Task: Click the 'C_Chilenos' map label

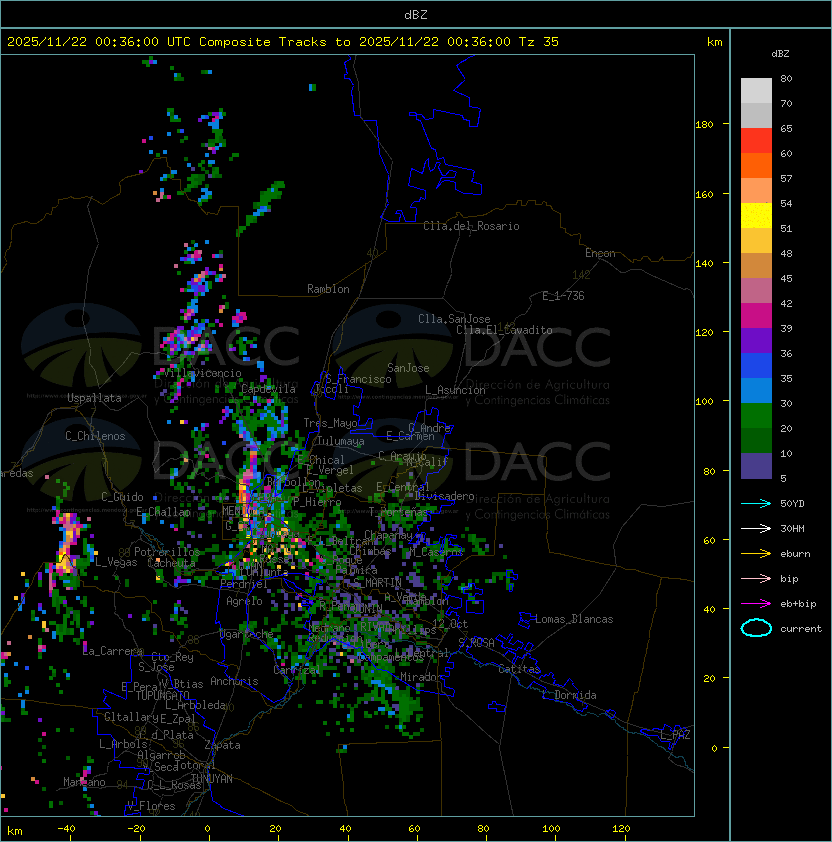Action: click(x=95, y=436)
